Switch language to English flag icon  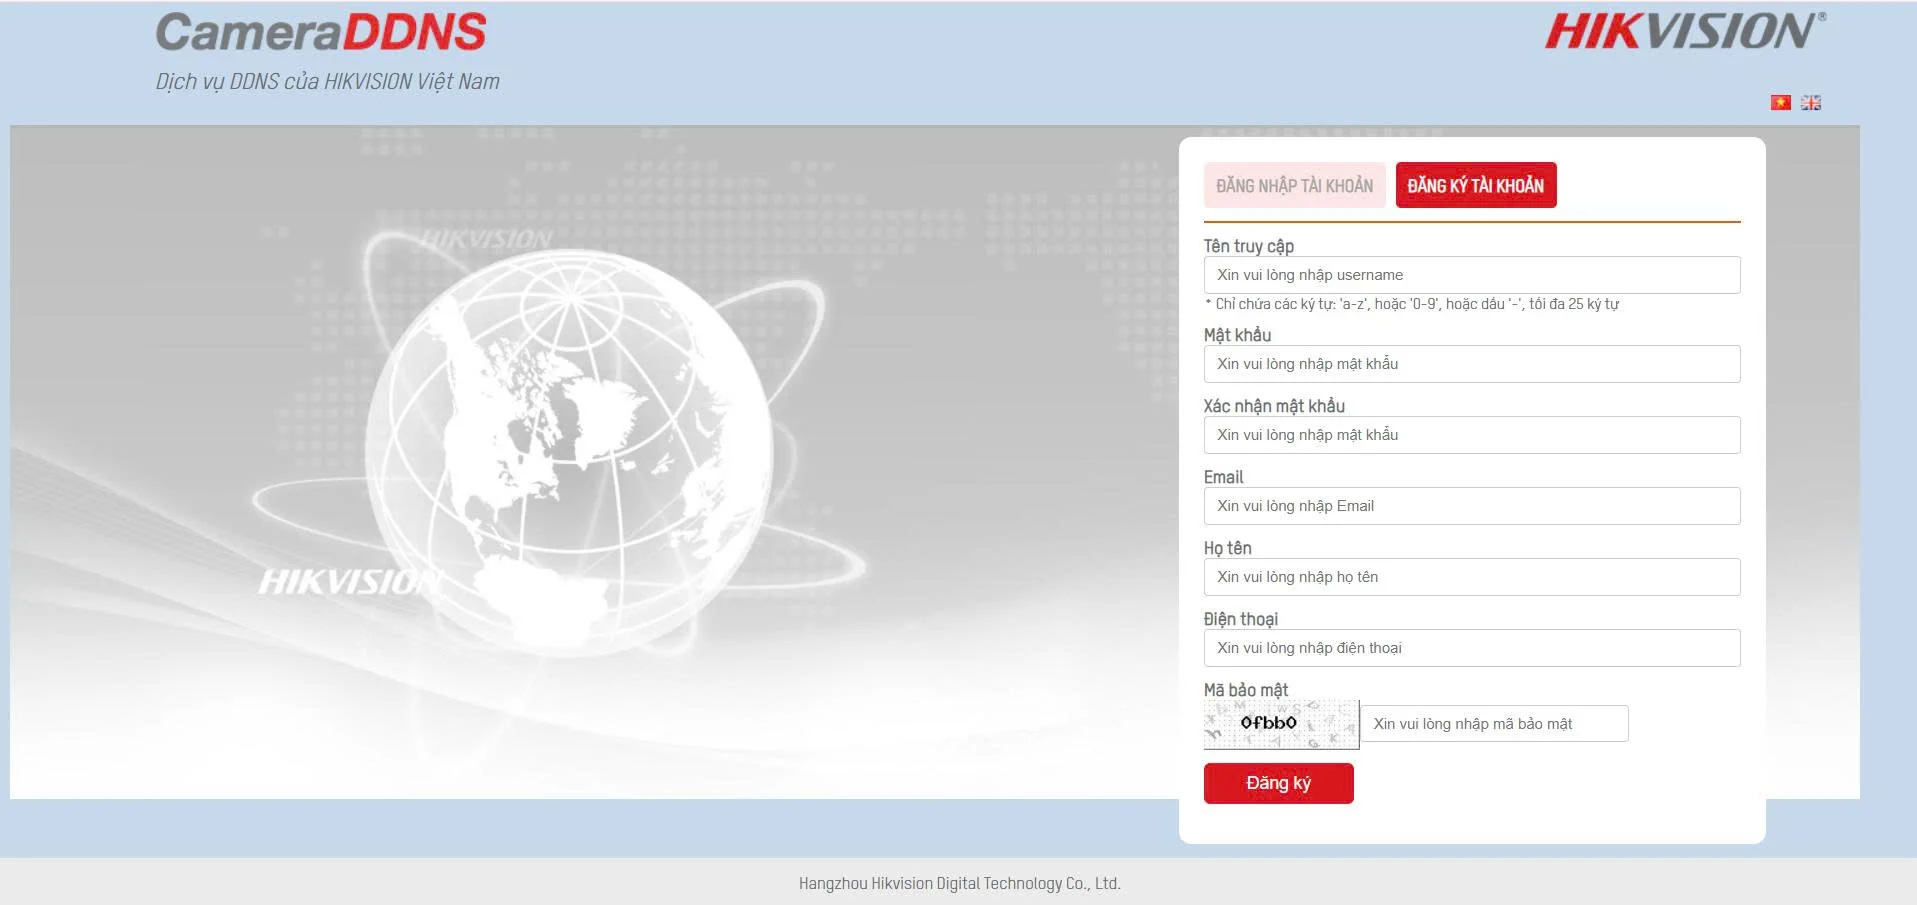(x=1811, y=102)
